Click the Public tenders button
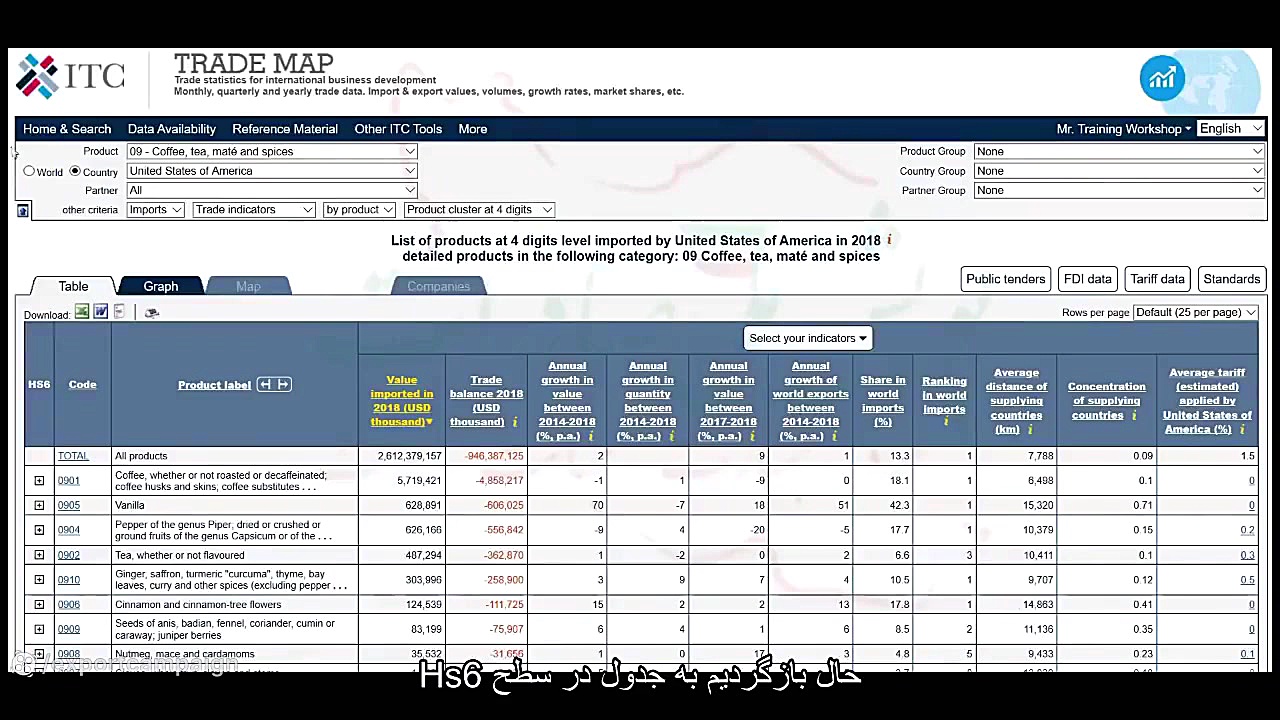1280x720 pixels. click(1006, 279)
